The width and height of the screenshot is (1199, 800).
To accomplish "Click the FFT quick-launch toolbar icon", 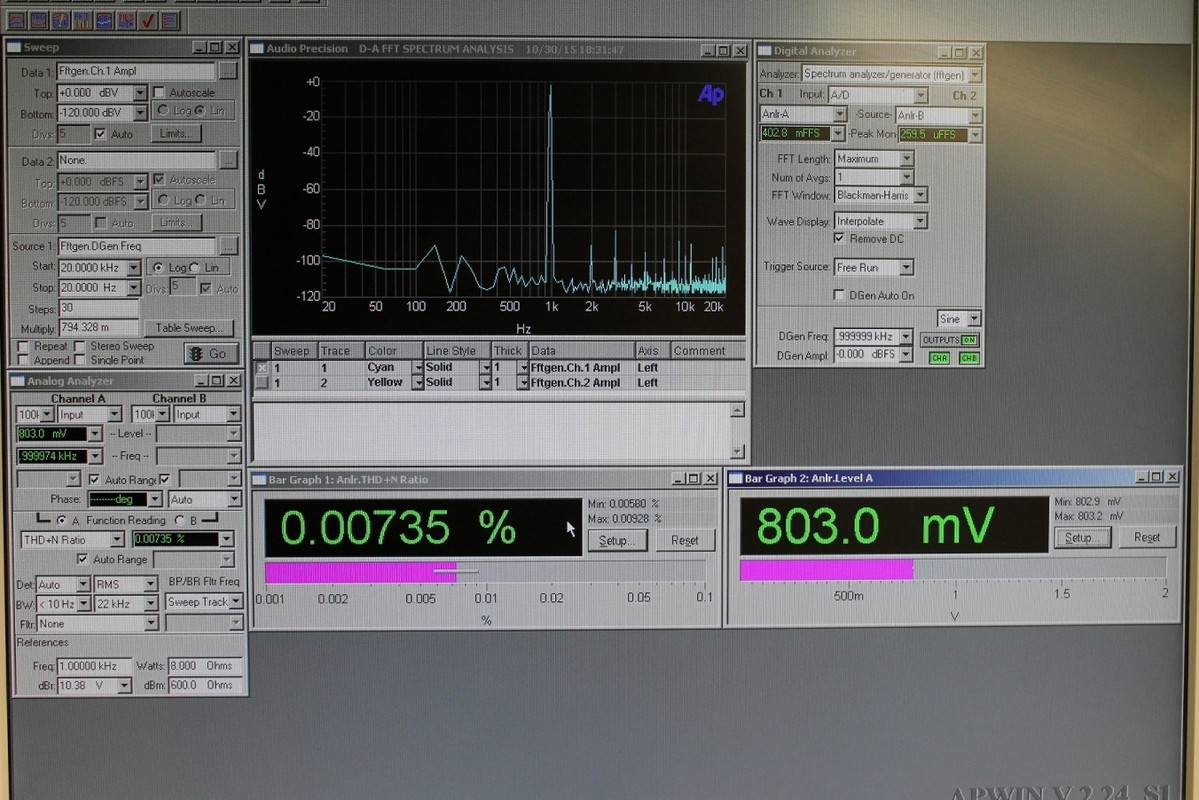I will coord(82,20).
